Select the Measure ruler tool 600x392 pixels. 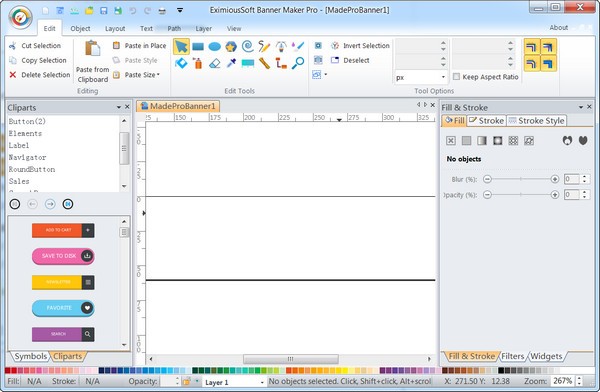click(x=264, y=63)
